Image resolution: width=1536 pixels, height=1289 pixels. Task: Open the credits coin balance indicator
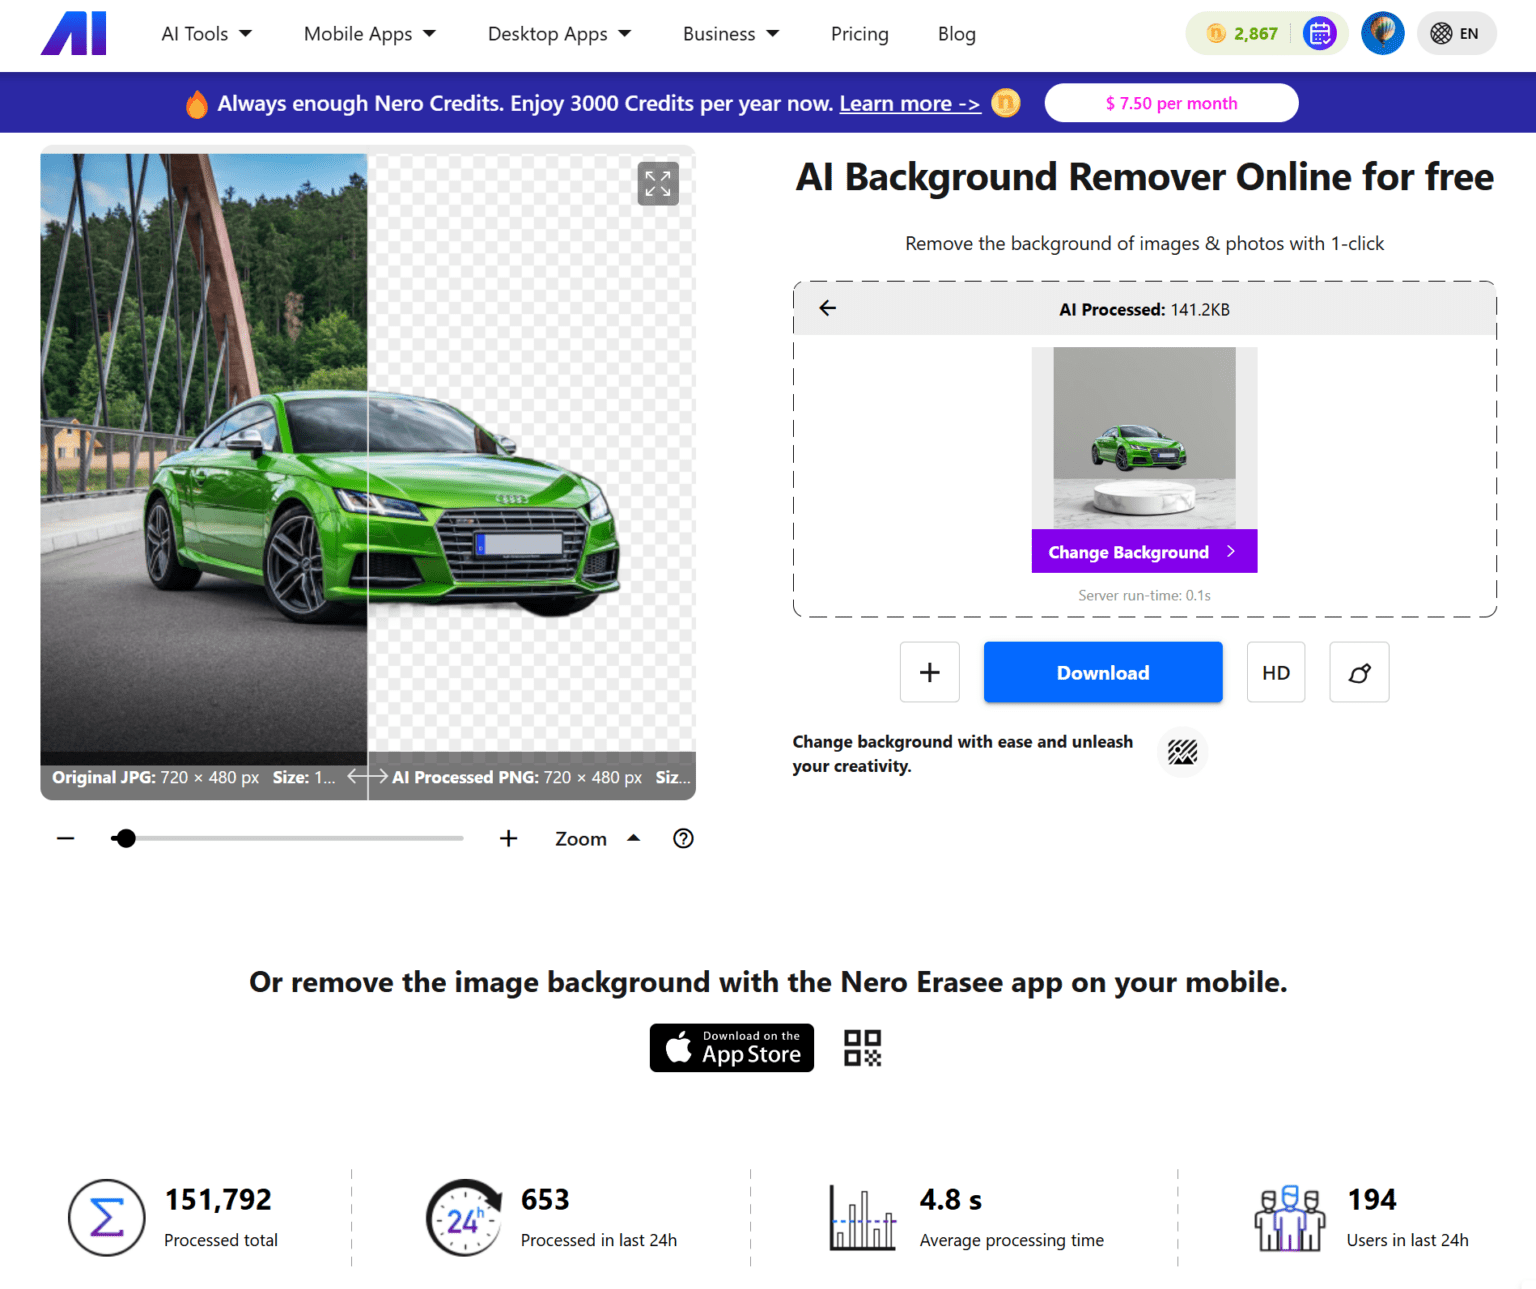(1243, 33)
